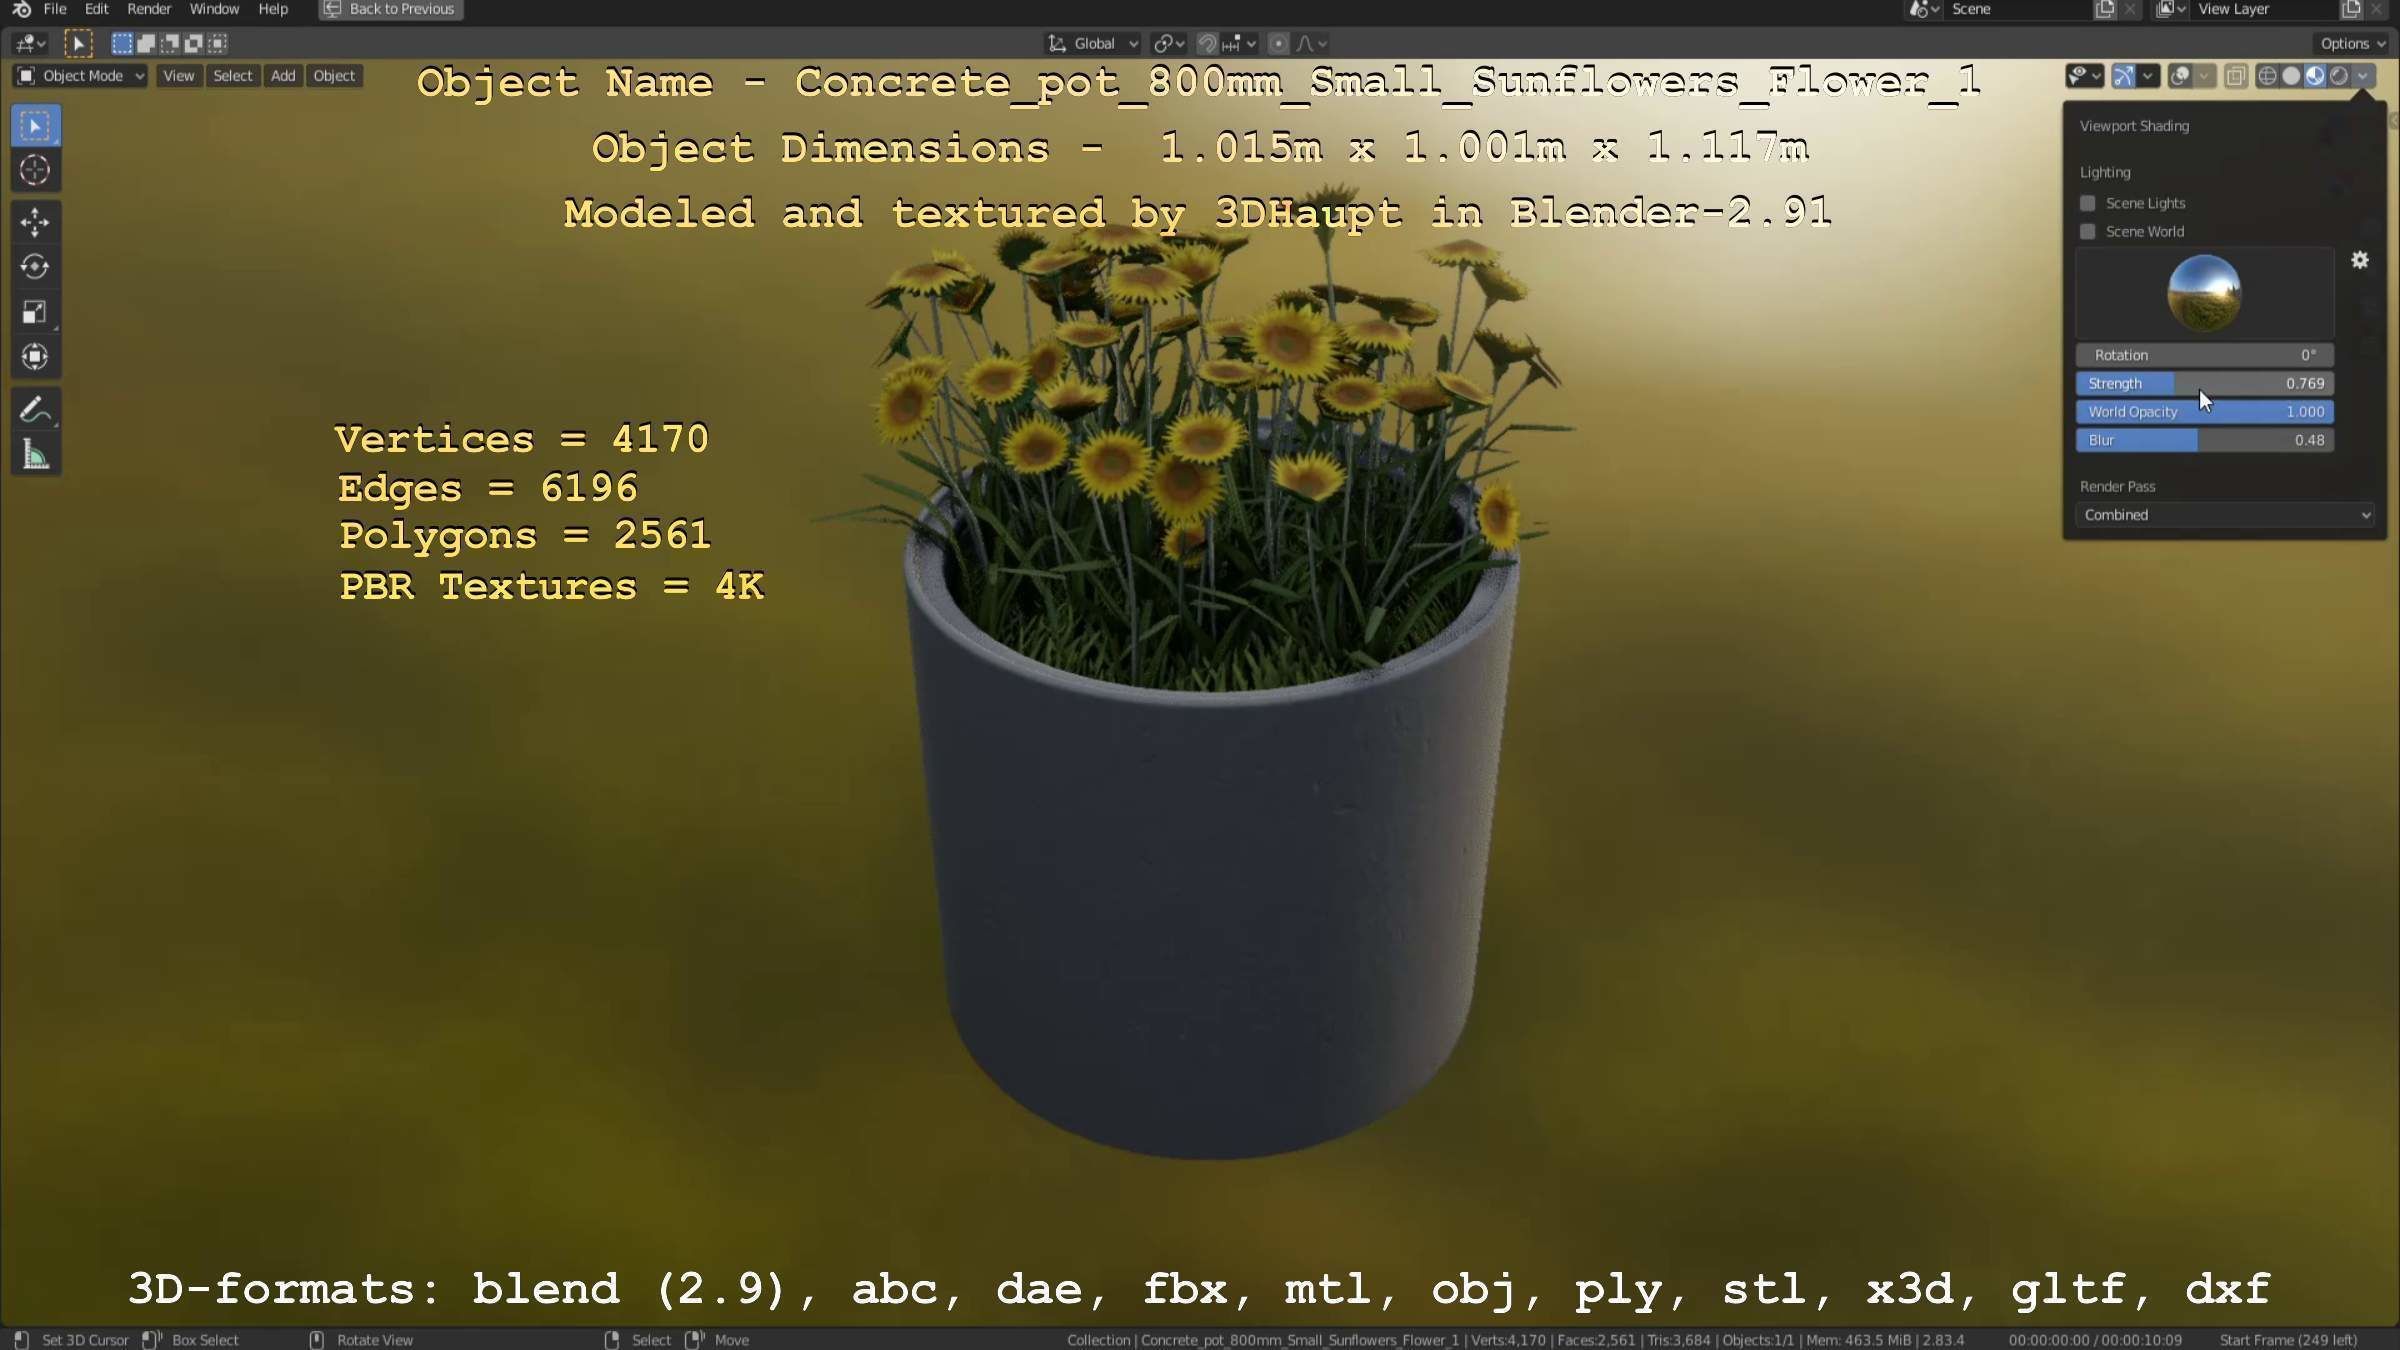Open the viewport Add menu button
Viewport: 2400px width, 1350px height.
coord(283,76)
